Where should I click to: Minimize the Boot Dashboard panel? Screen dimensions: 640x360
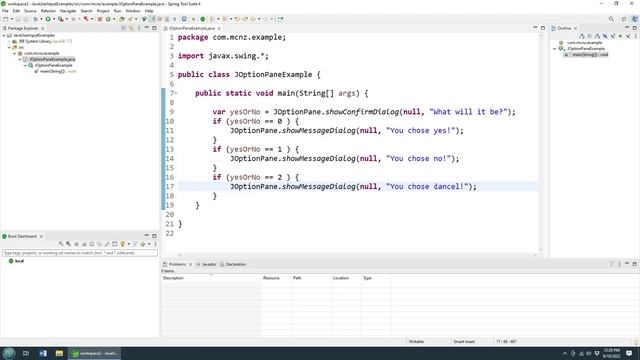tap(147, 236)
